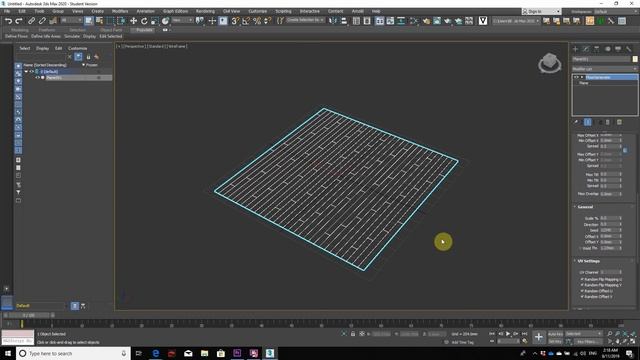Click Edit Selected in ribbon

(x=111, y=36)
